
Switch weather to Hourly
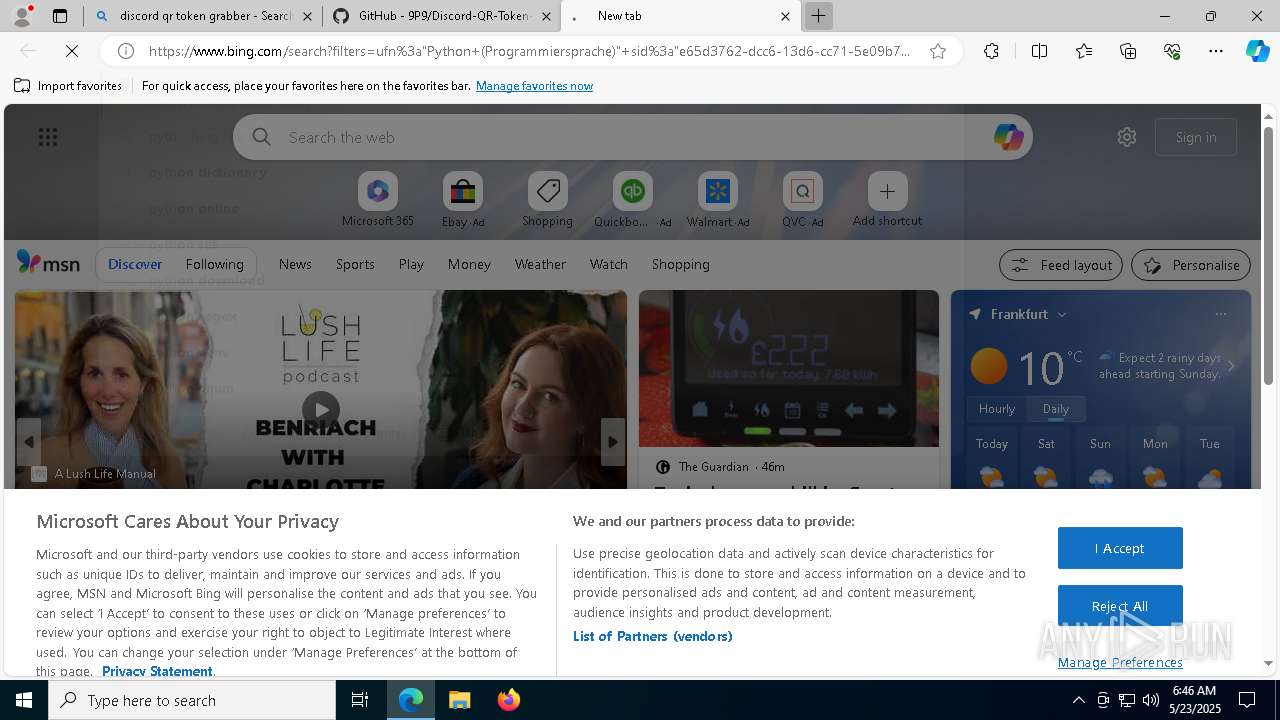997,409
